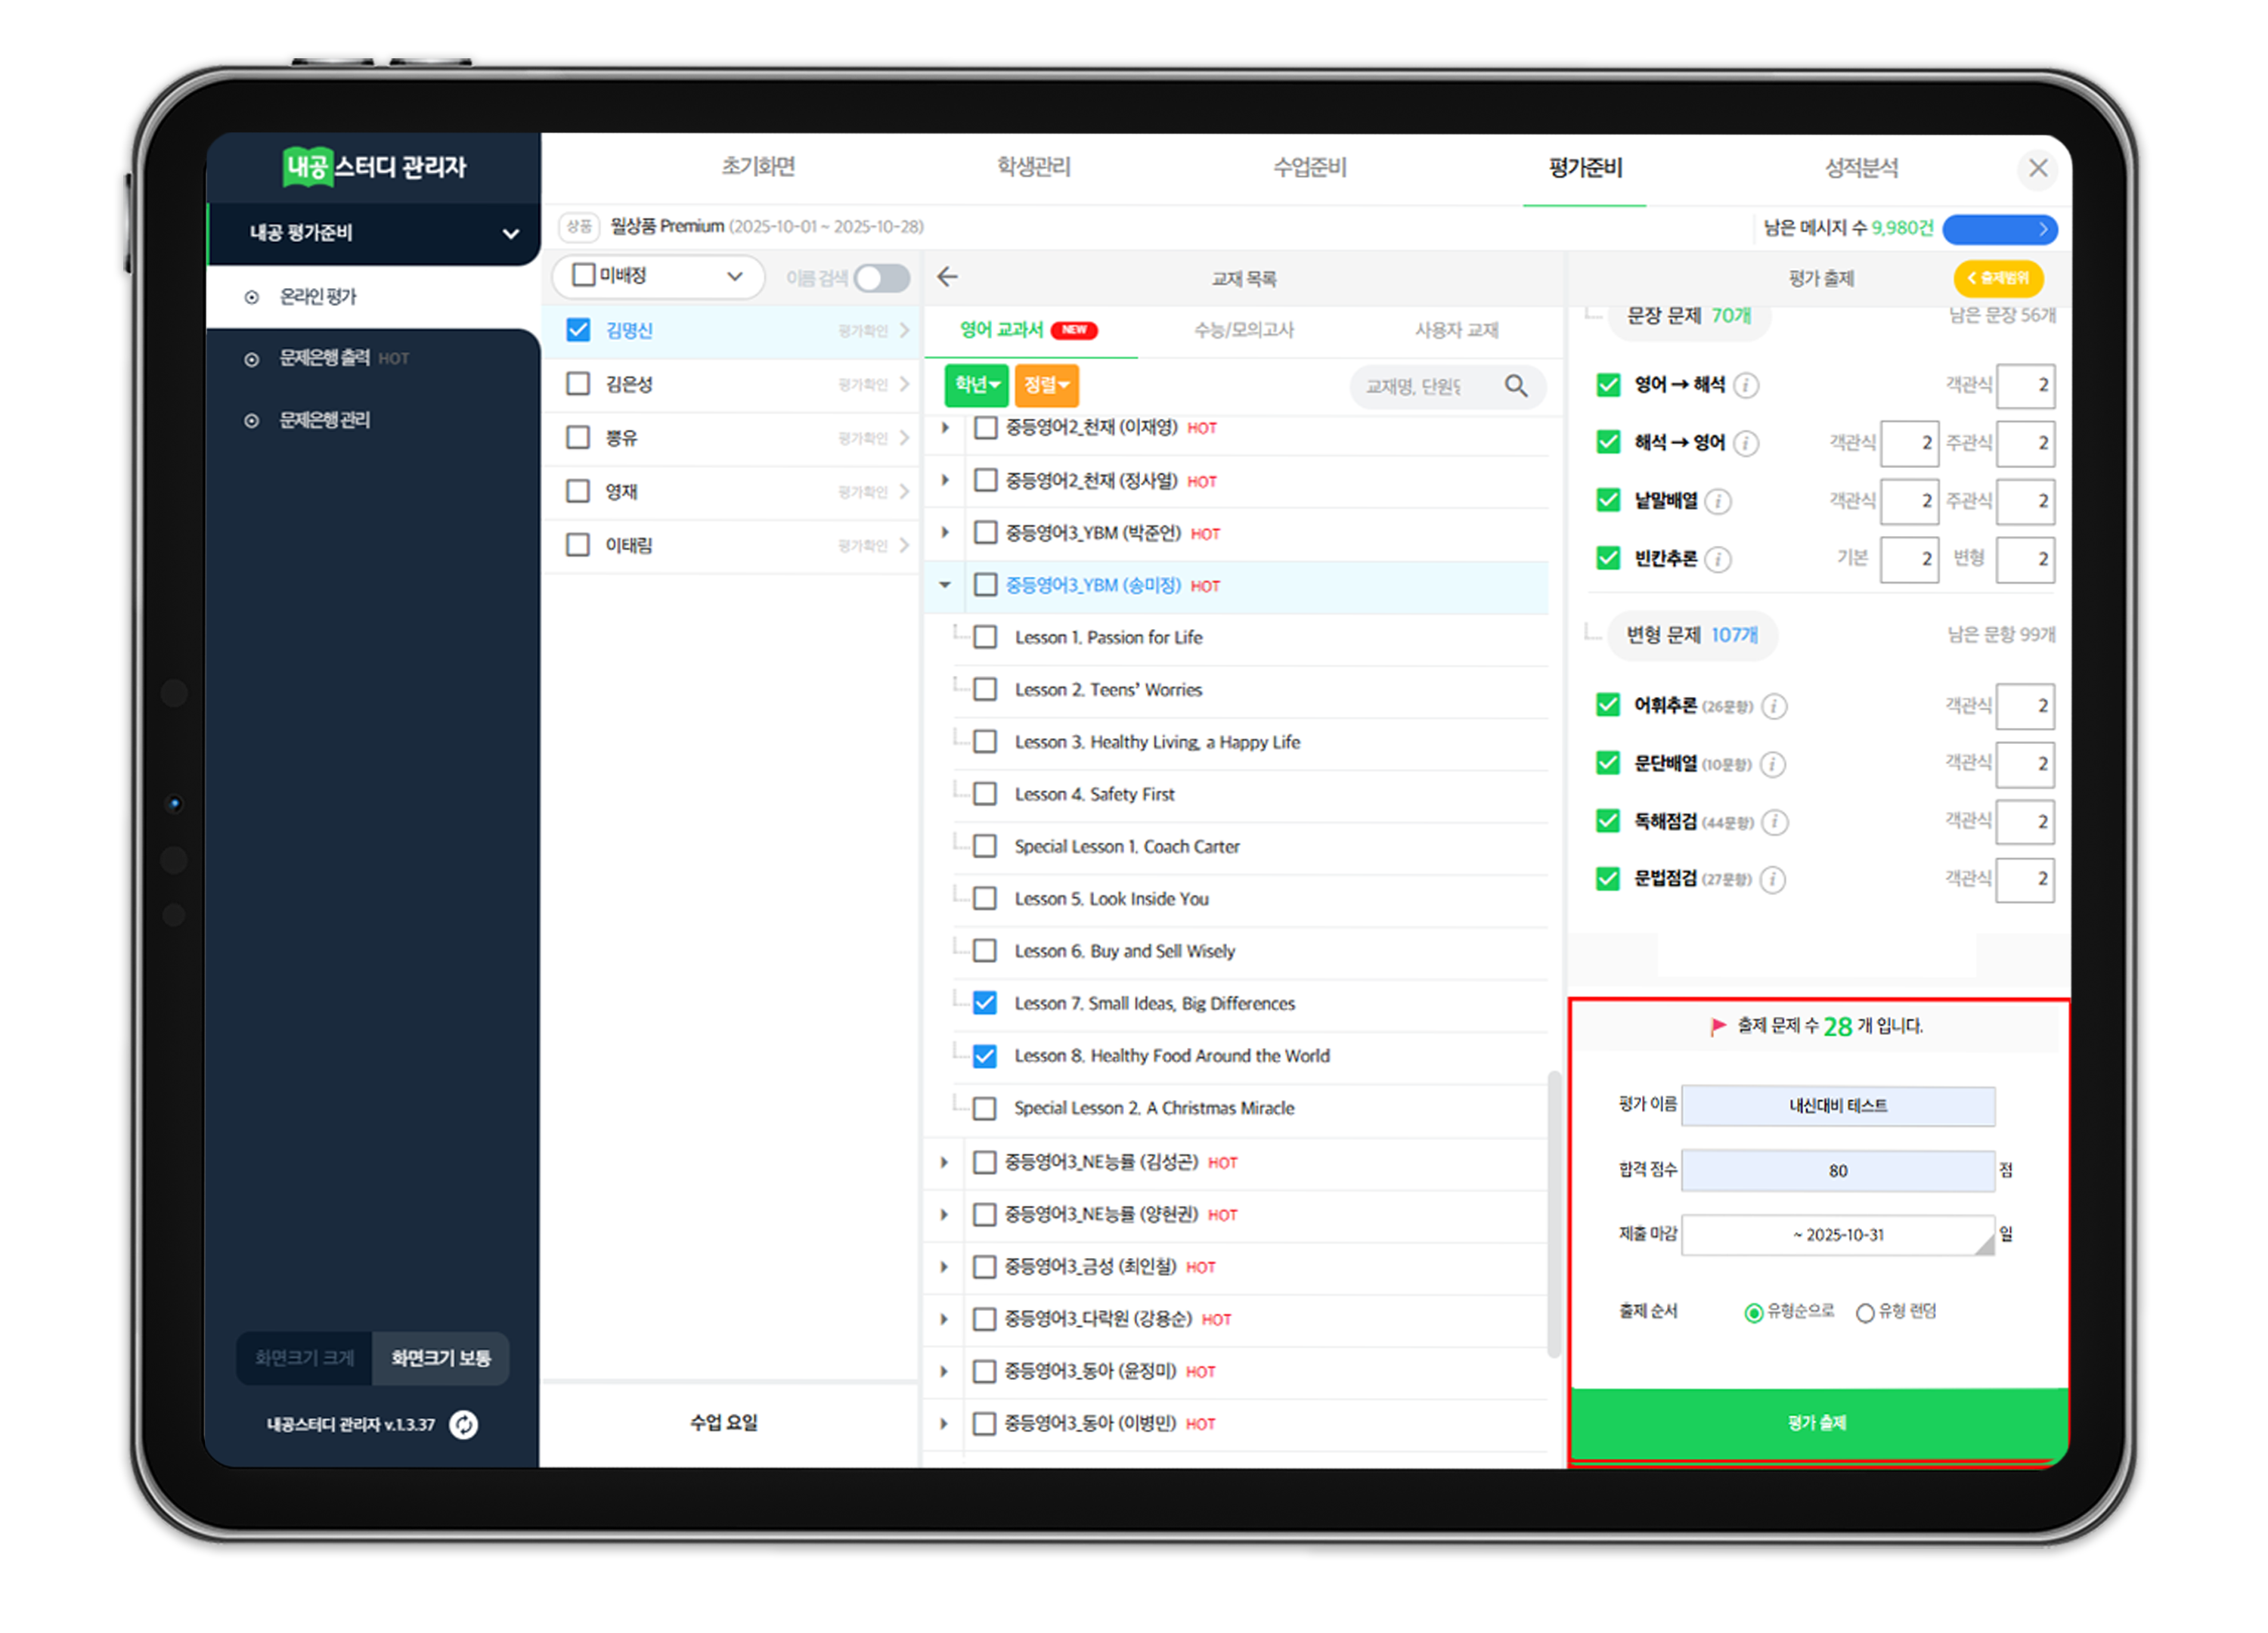
Task: Switch to the 성적분석 top tab
Action: point(1861,168)
